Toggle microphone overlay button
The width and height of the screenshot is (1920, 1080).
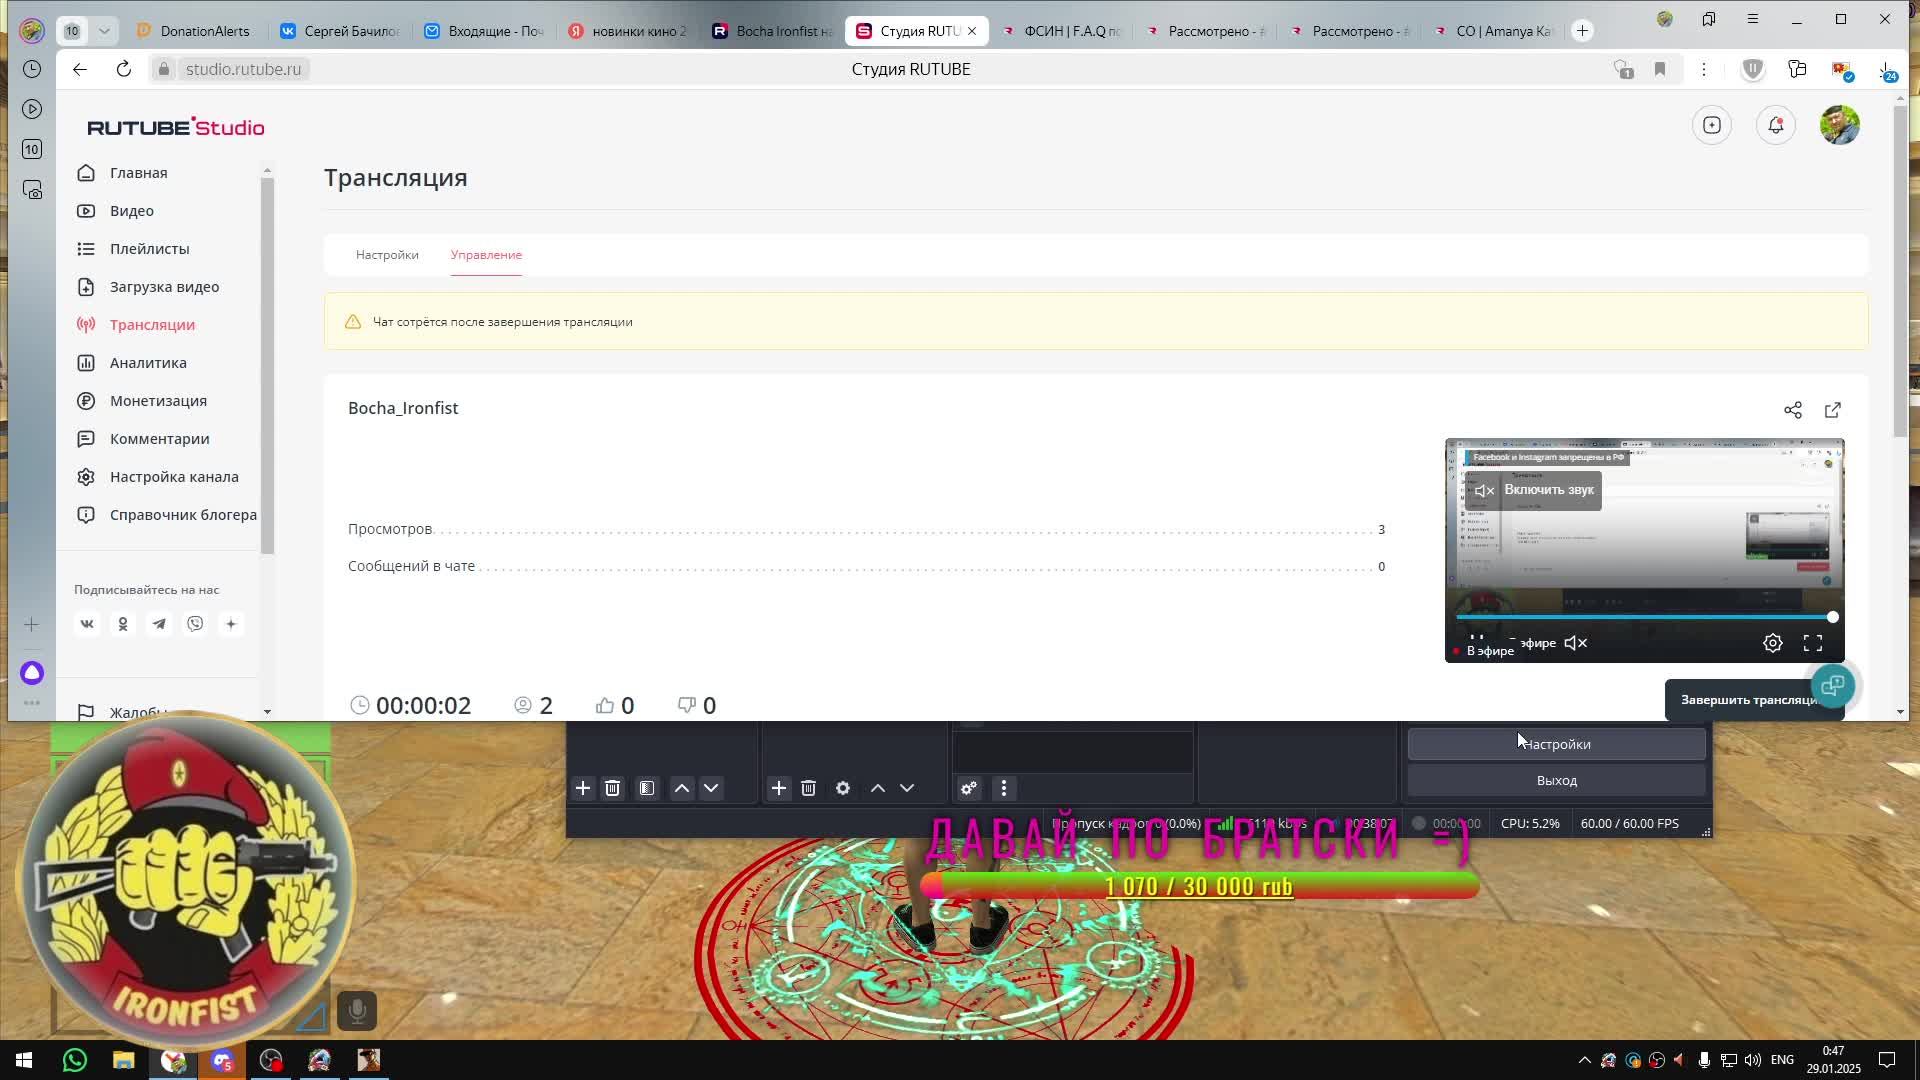357,1011
